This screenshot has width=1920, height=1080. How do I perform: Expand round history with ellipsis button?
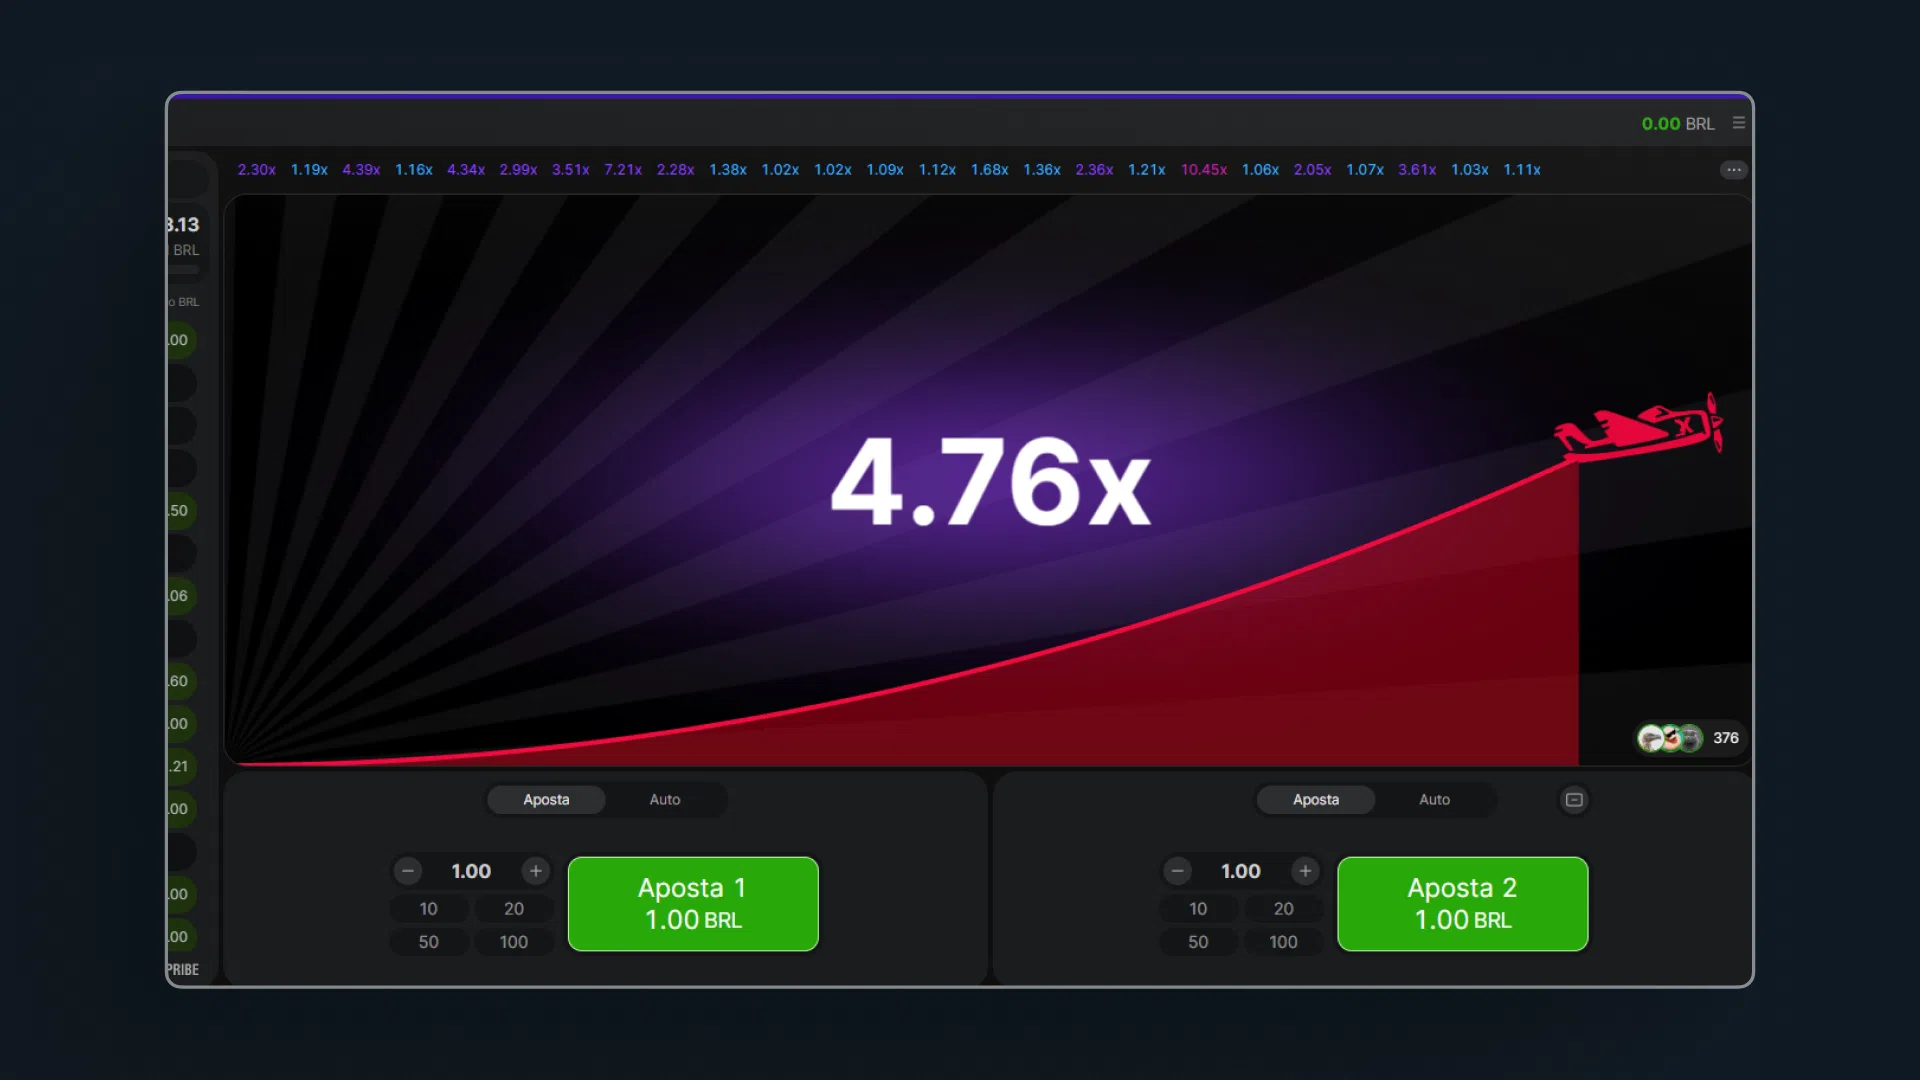click(1733, 170)
